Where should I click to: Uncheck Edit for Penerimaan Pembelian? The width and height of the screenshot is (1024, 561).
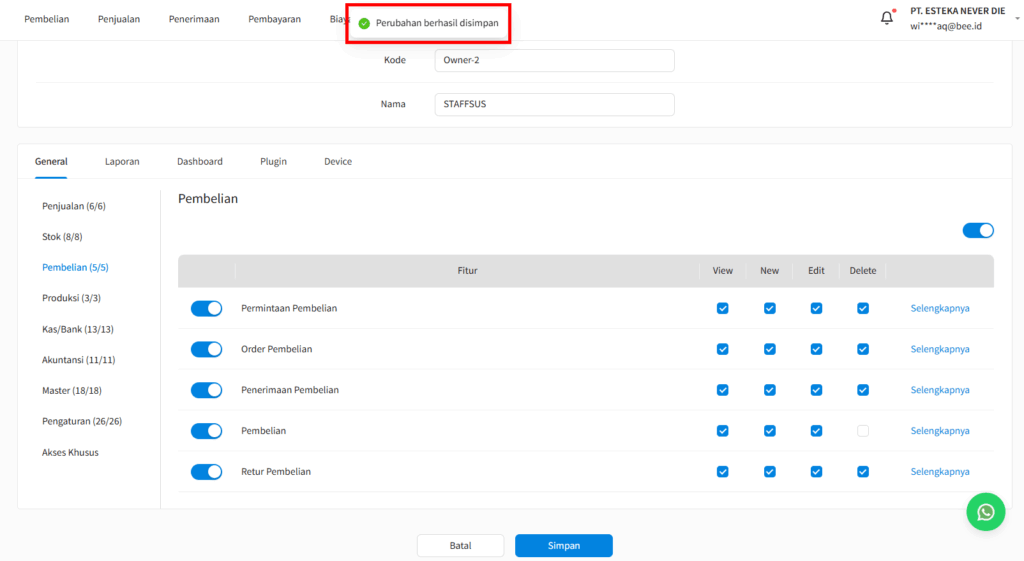816,390
